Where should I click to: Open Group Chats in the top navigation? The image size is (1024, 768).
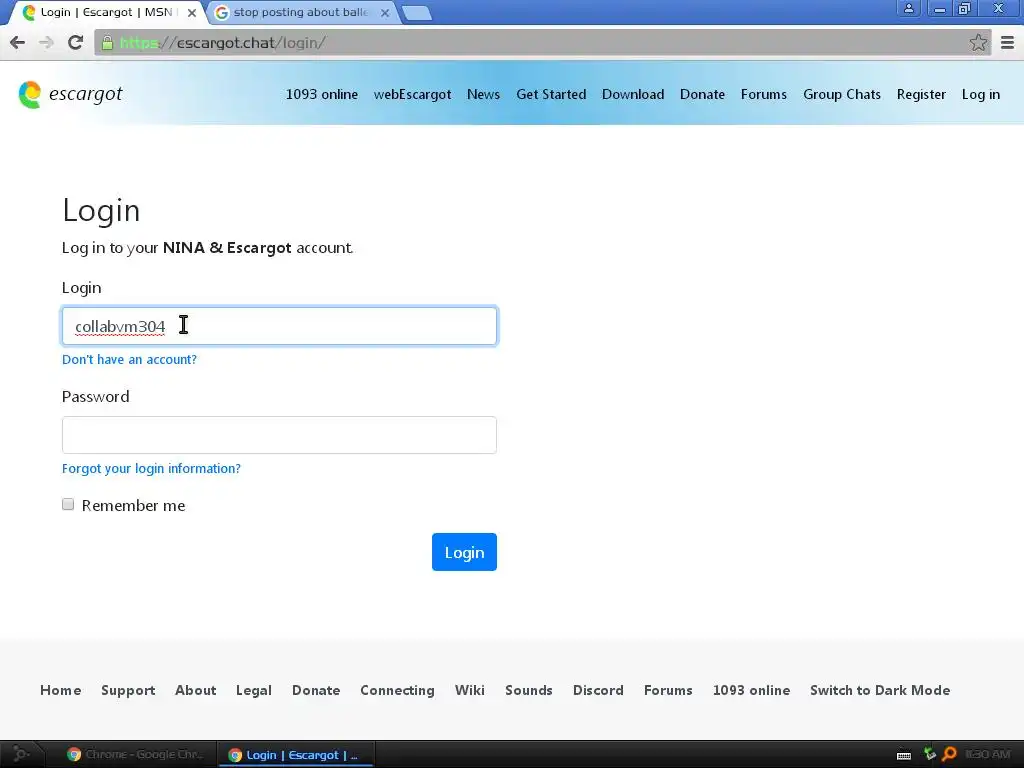(x=842, y=94)
